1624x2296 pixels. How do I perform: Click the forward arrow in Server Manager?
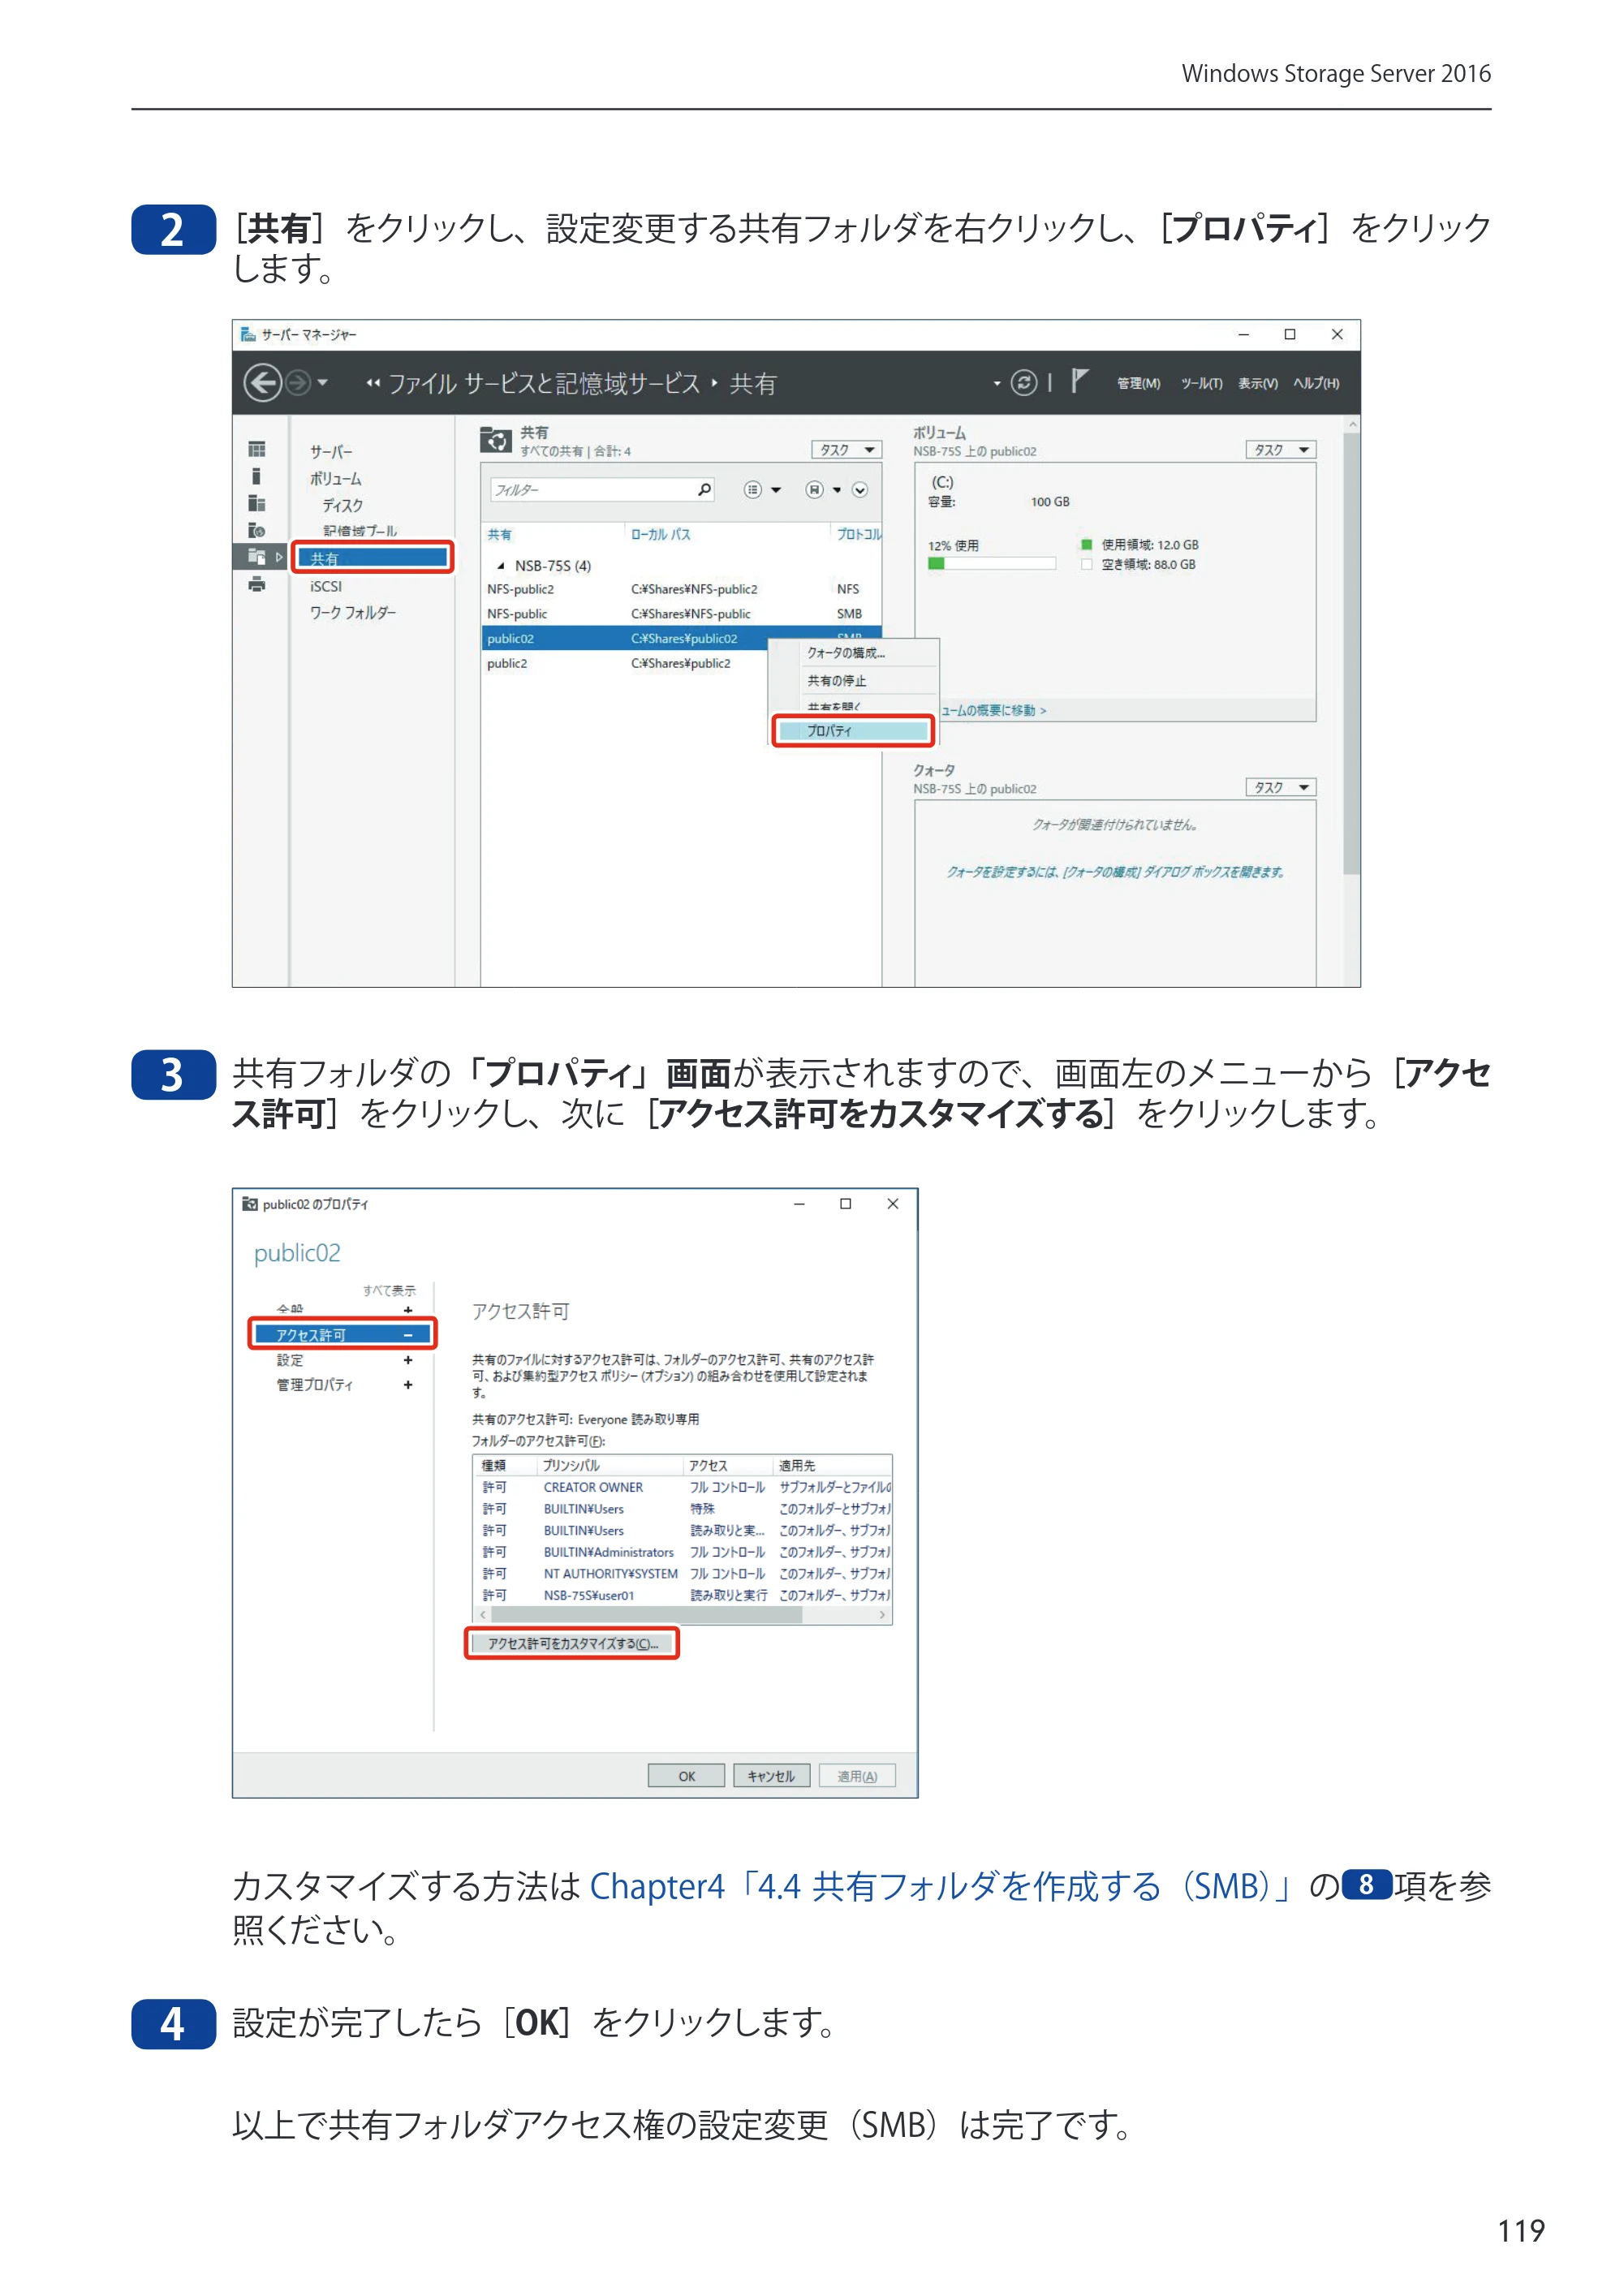pos(298,382)
